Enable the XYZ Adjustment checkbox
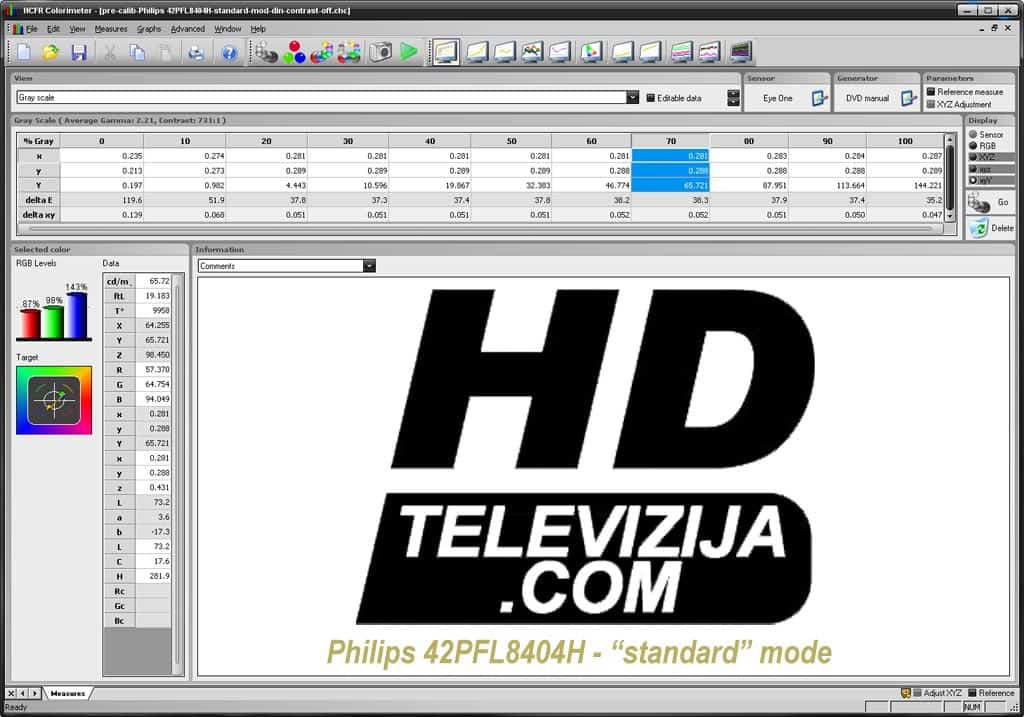Screen dimensions: 1024x717 coord(931,104)
